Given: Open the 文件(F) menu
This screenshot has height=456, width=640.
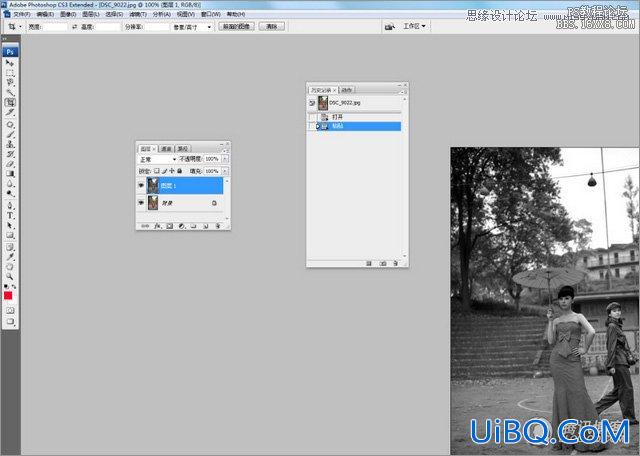Looking at the screenshot, I should click(22, 14).
